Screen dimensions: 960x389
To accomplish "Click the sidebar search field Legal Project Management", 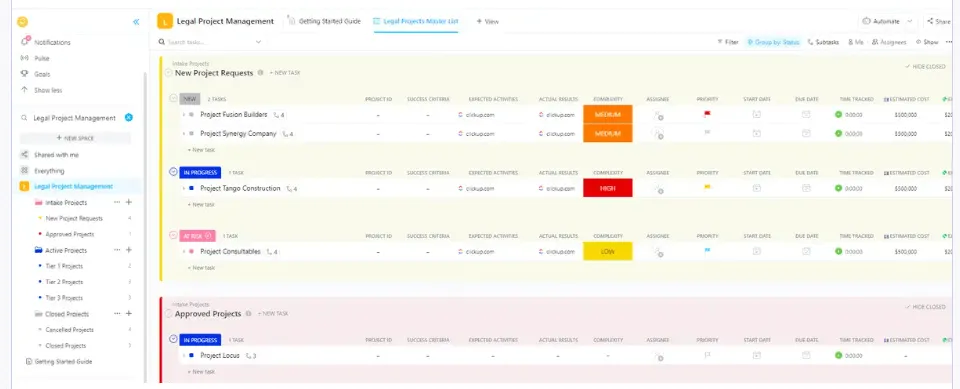I will (x=74, y=118).
